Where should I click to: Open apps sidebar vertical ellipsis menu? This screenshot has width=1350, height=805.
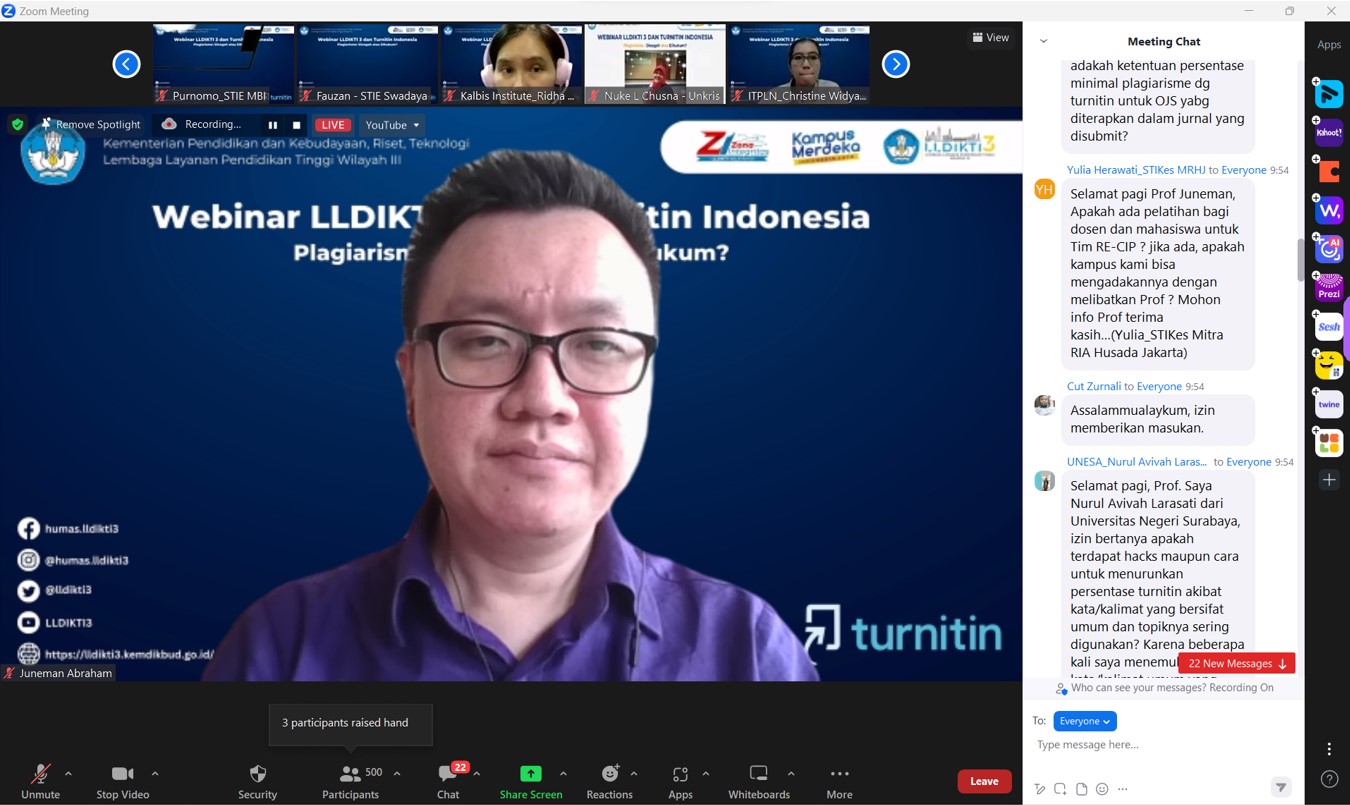1329,749
